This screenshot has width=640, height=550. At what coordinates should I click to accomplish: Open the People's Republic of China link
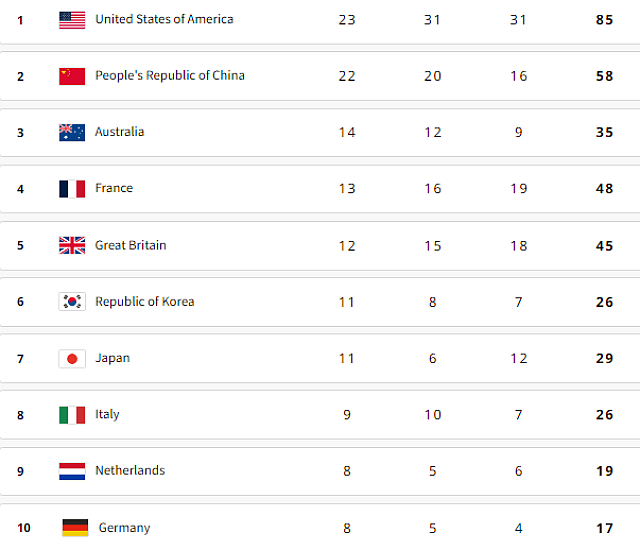169,76
